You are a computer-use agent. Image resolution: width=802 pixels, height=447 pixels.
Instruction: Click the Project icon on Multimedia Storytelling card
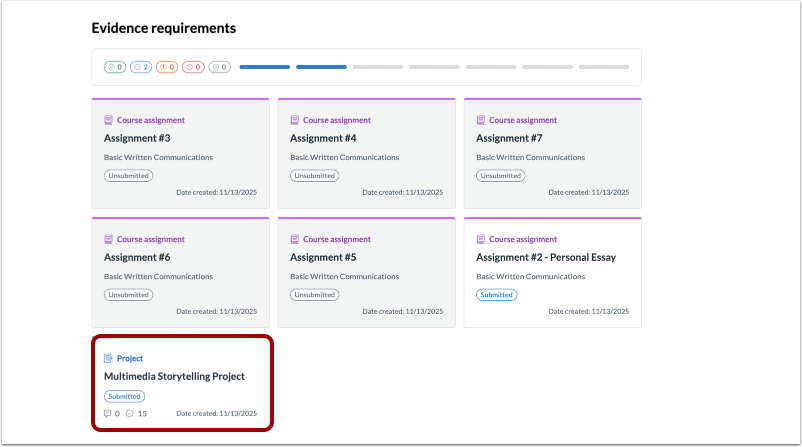[x=108, y=358]
